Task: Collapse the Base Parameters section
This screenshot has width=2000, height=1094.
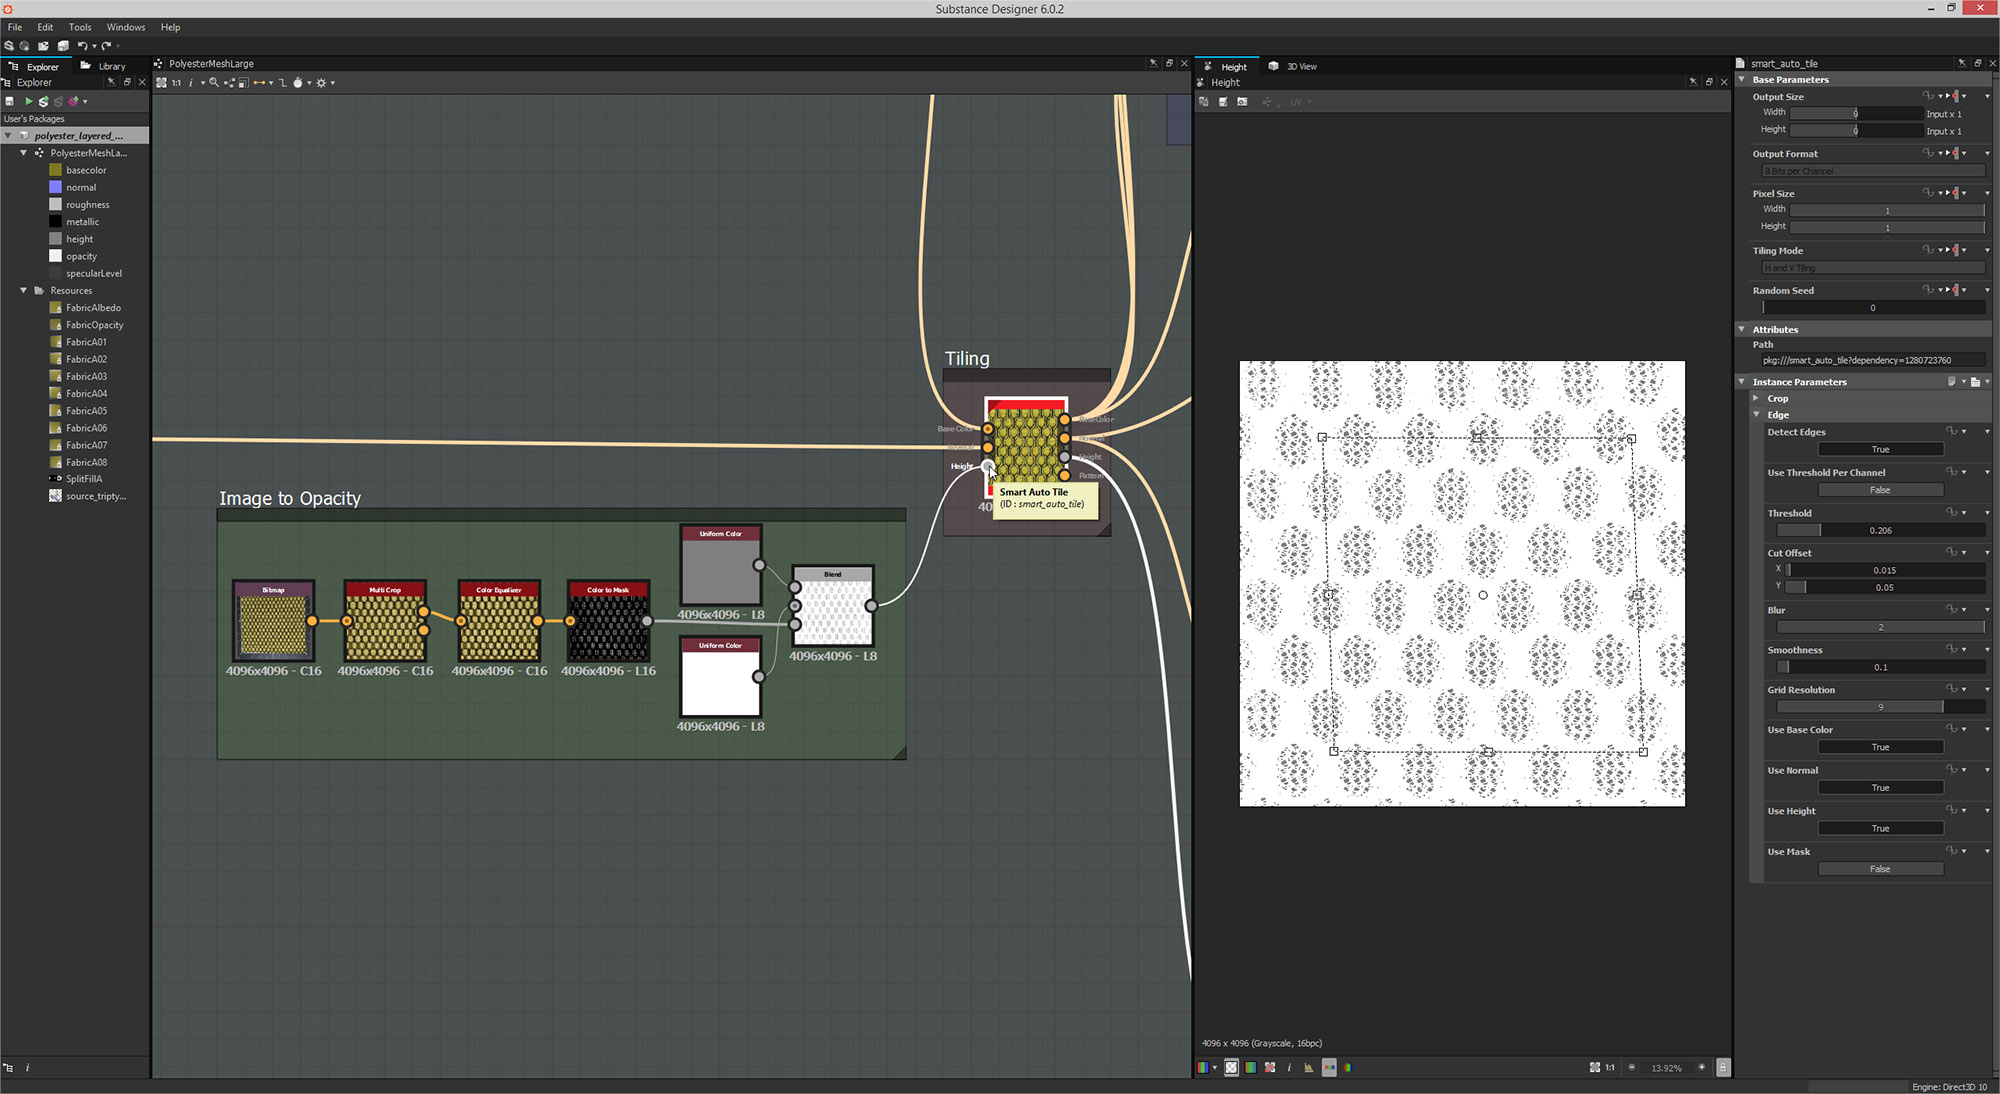Action: pos(1742,79)
